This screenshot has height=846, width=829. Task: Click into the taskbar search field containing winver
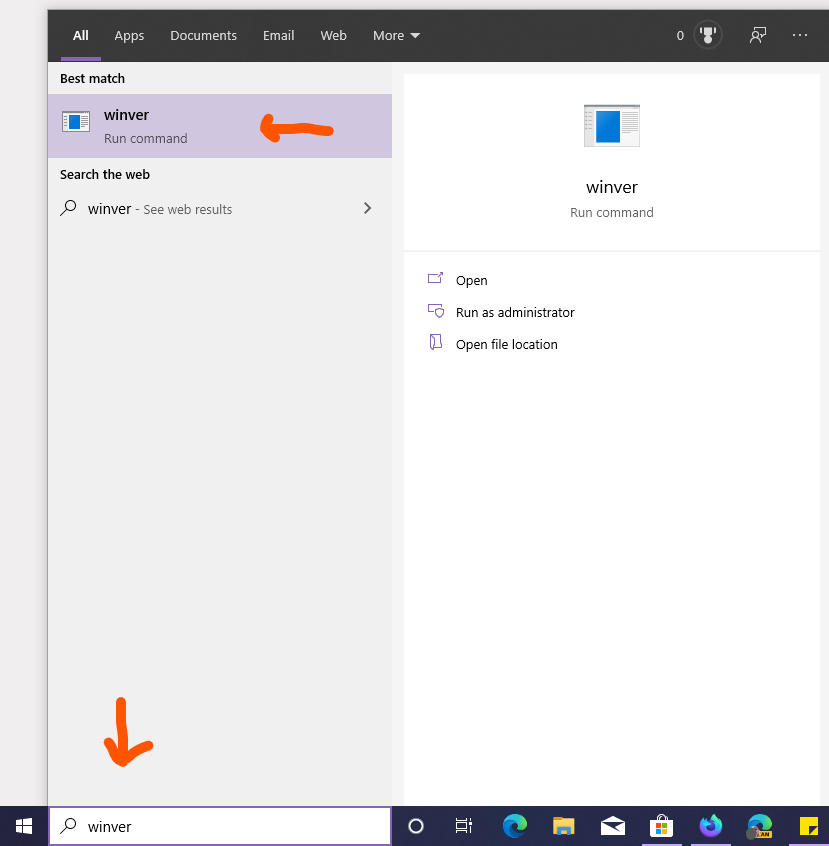(220, 826)
